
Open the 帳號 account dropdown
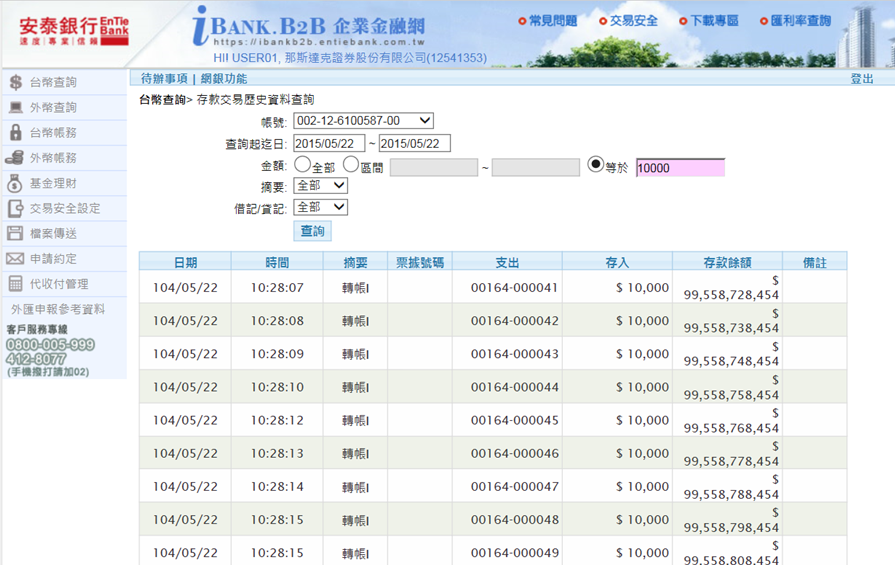363,121
